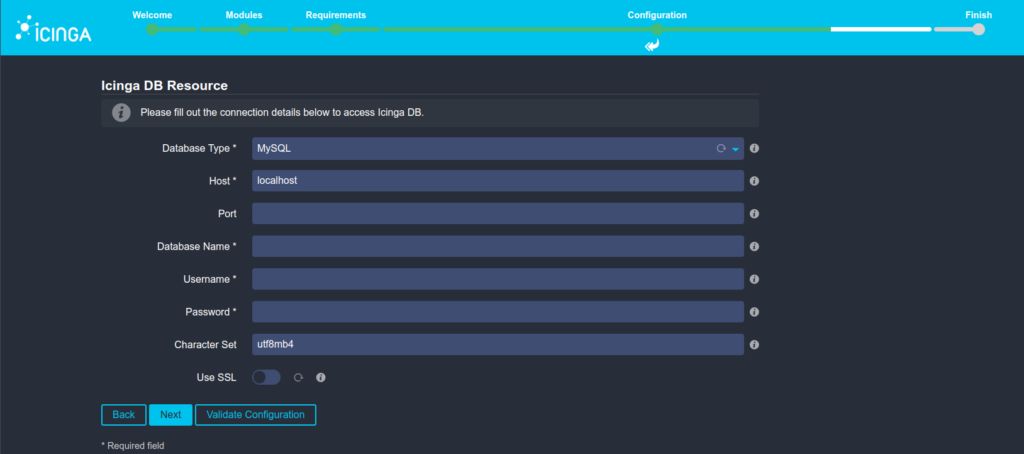
Task: Focus the Database Name input field
Action: point(498,246)
